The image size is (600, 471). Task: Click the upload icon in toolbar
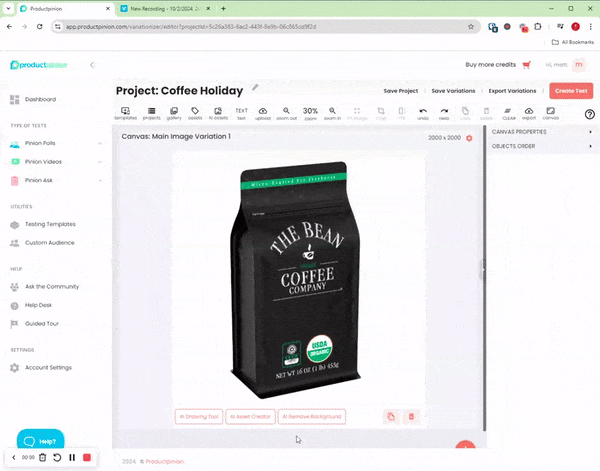[x=263, y=112]
